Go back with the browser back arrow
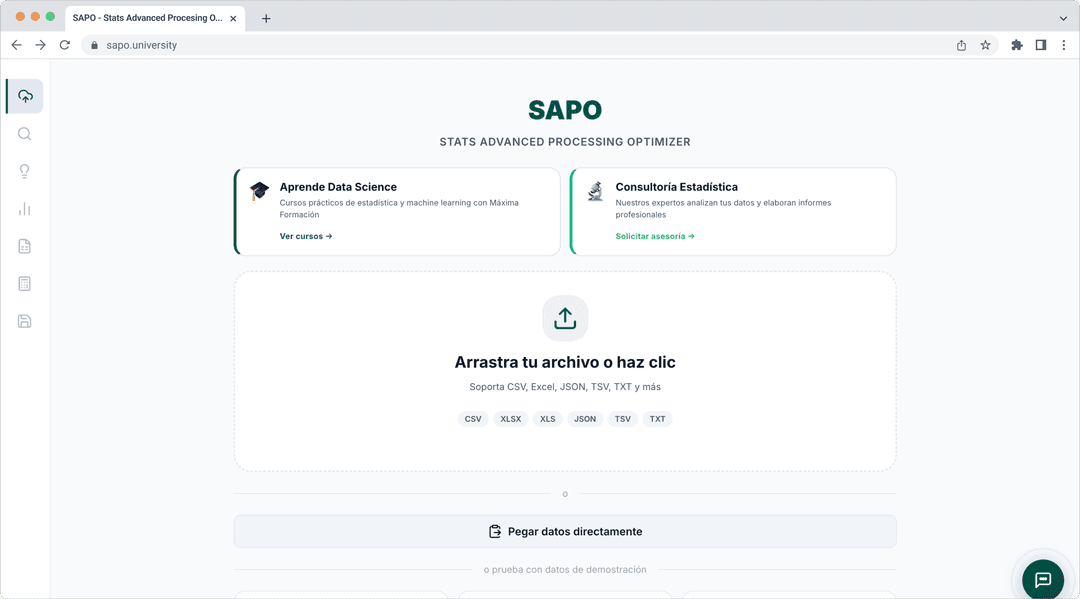This screenshot has width=1080, height=599. pos(17,45)
